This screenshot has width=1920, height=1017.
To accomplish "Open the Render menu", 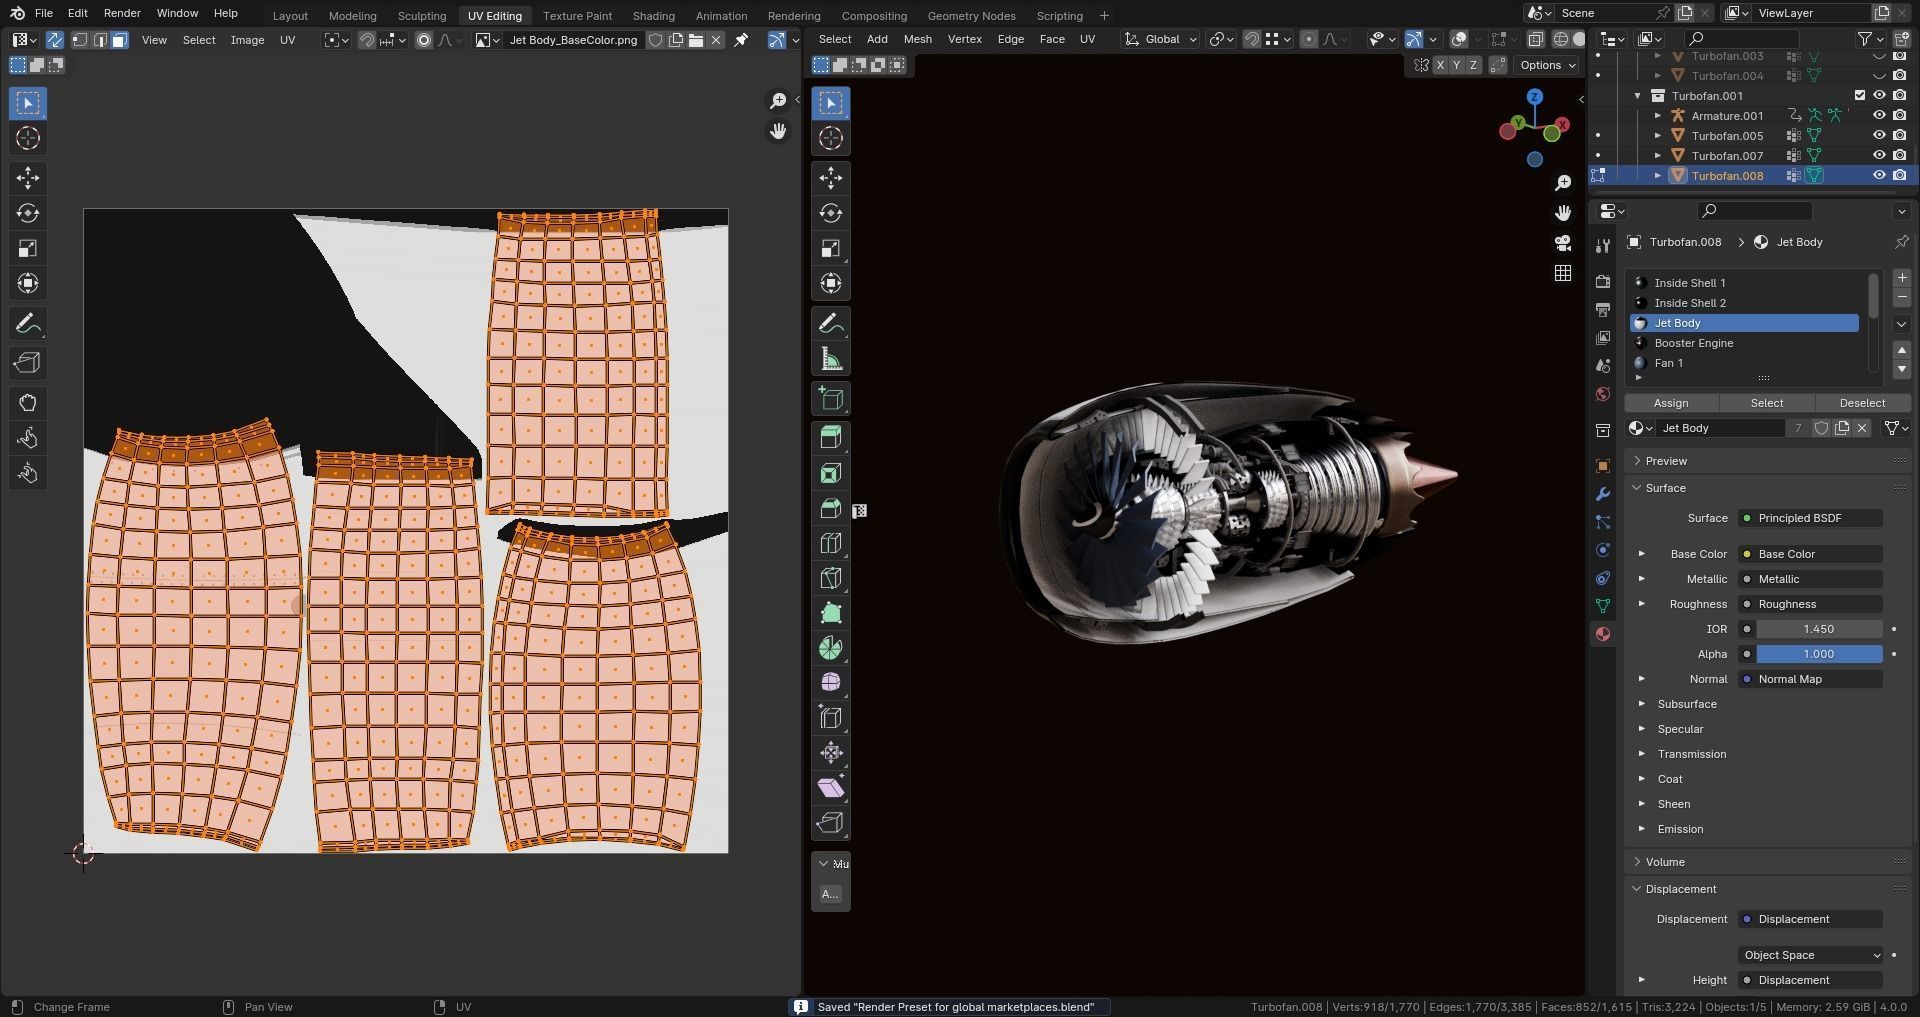I will pos(122,13).
